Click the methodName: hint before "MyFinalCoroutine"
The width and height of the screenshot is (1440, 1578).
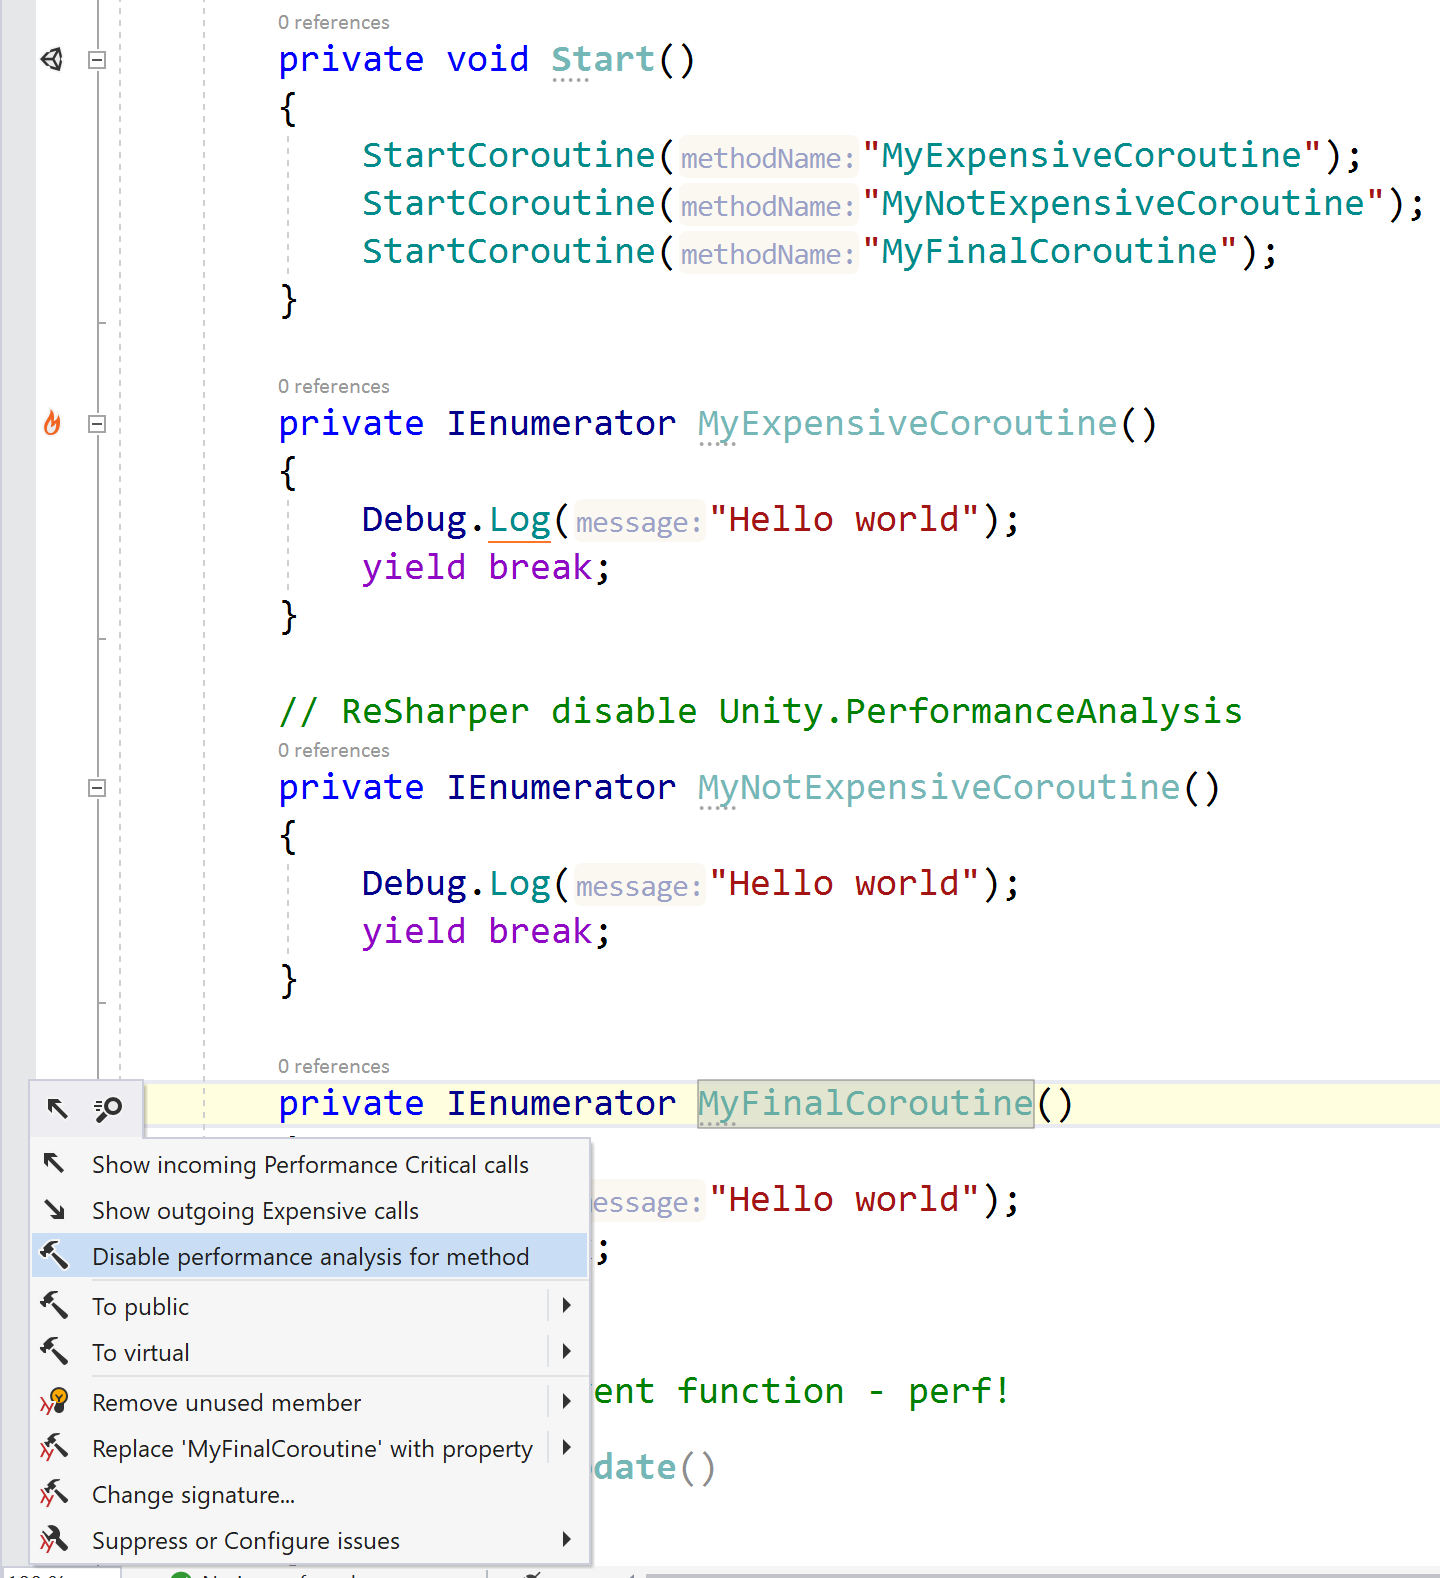pyautogui.click(x=768, y=253)
